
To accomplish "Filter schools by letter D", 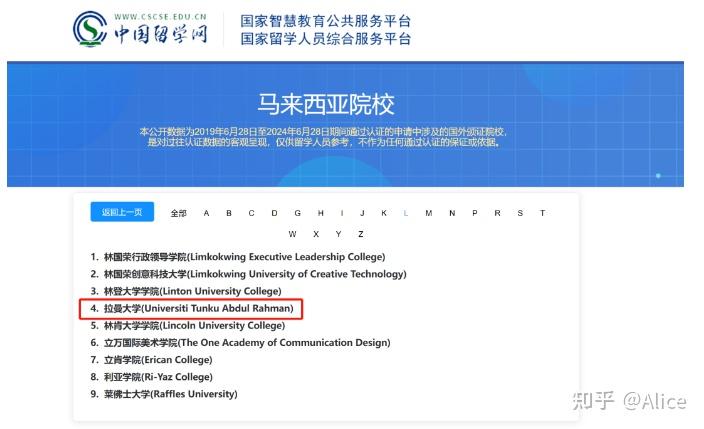I will point(274,213).
